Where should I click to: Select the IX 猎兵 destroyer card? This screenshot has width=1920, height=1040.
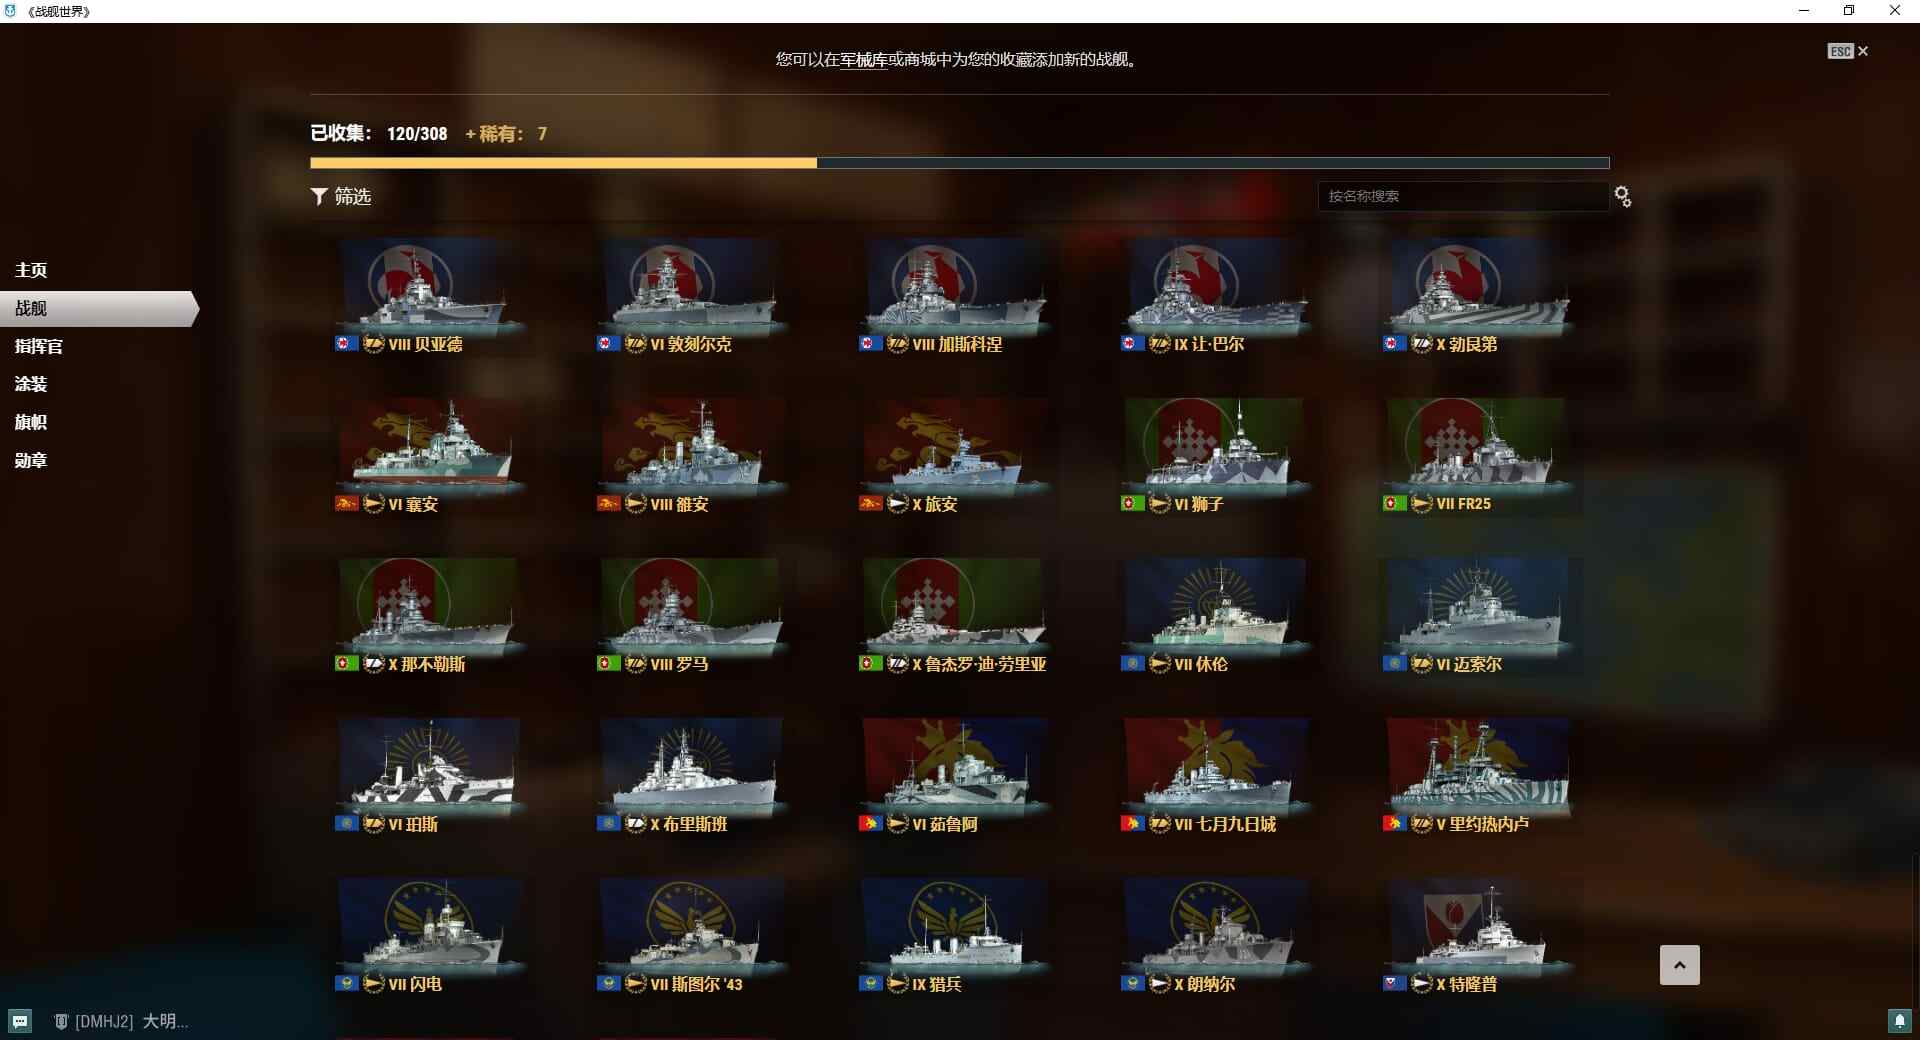click(x=953, y=937)
